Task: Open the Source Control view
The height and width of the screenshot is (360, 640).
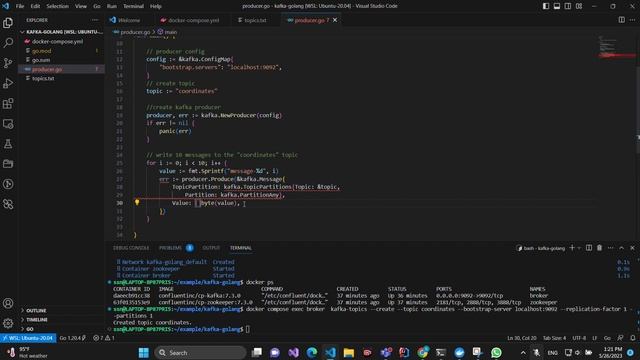Action: coord(8,63)
